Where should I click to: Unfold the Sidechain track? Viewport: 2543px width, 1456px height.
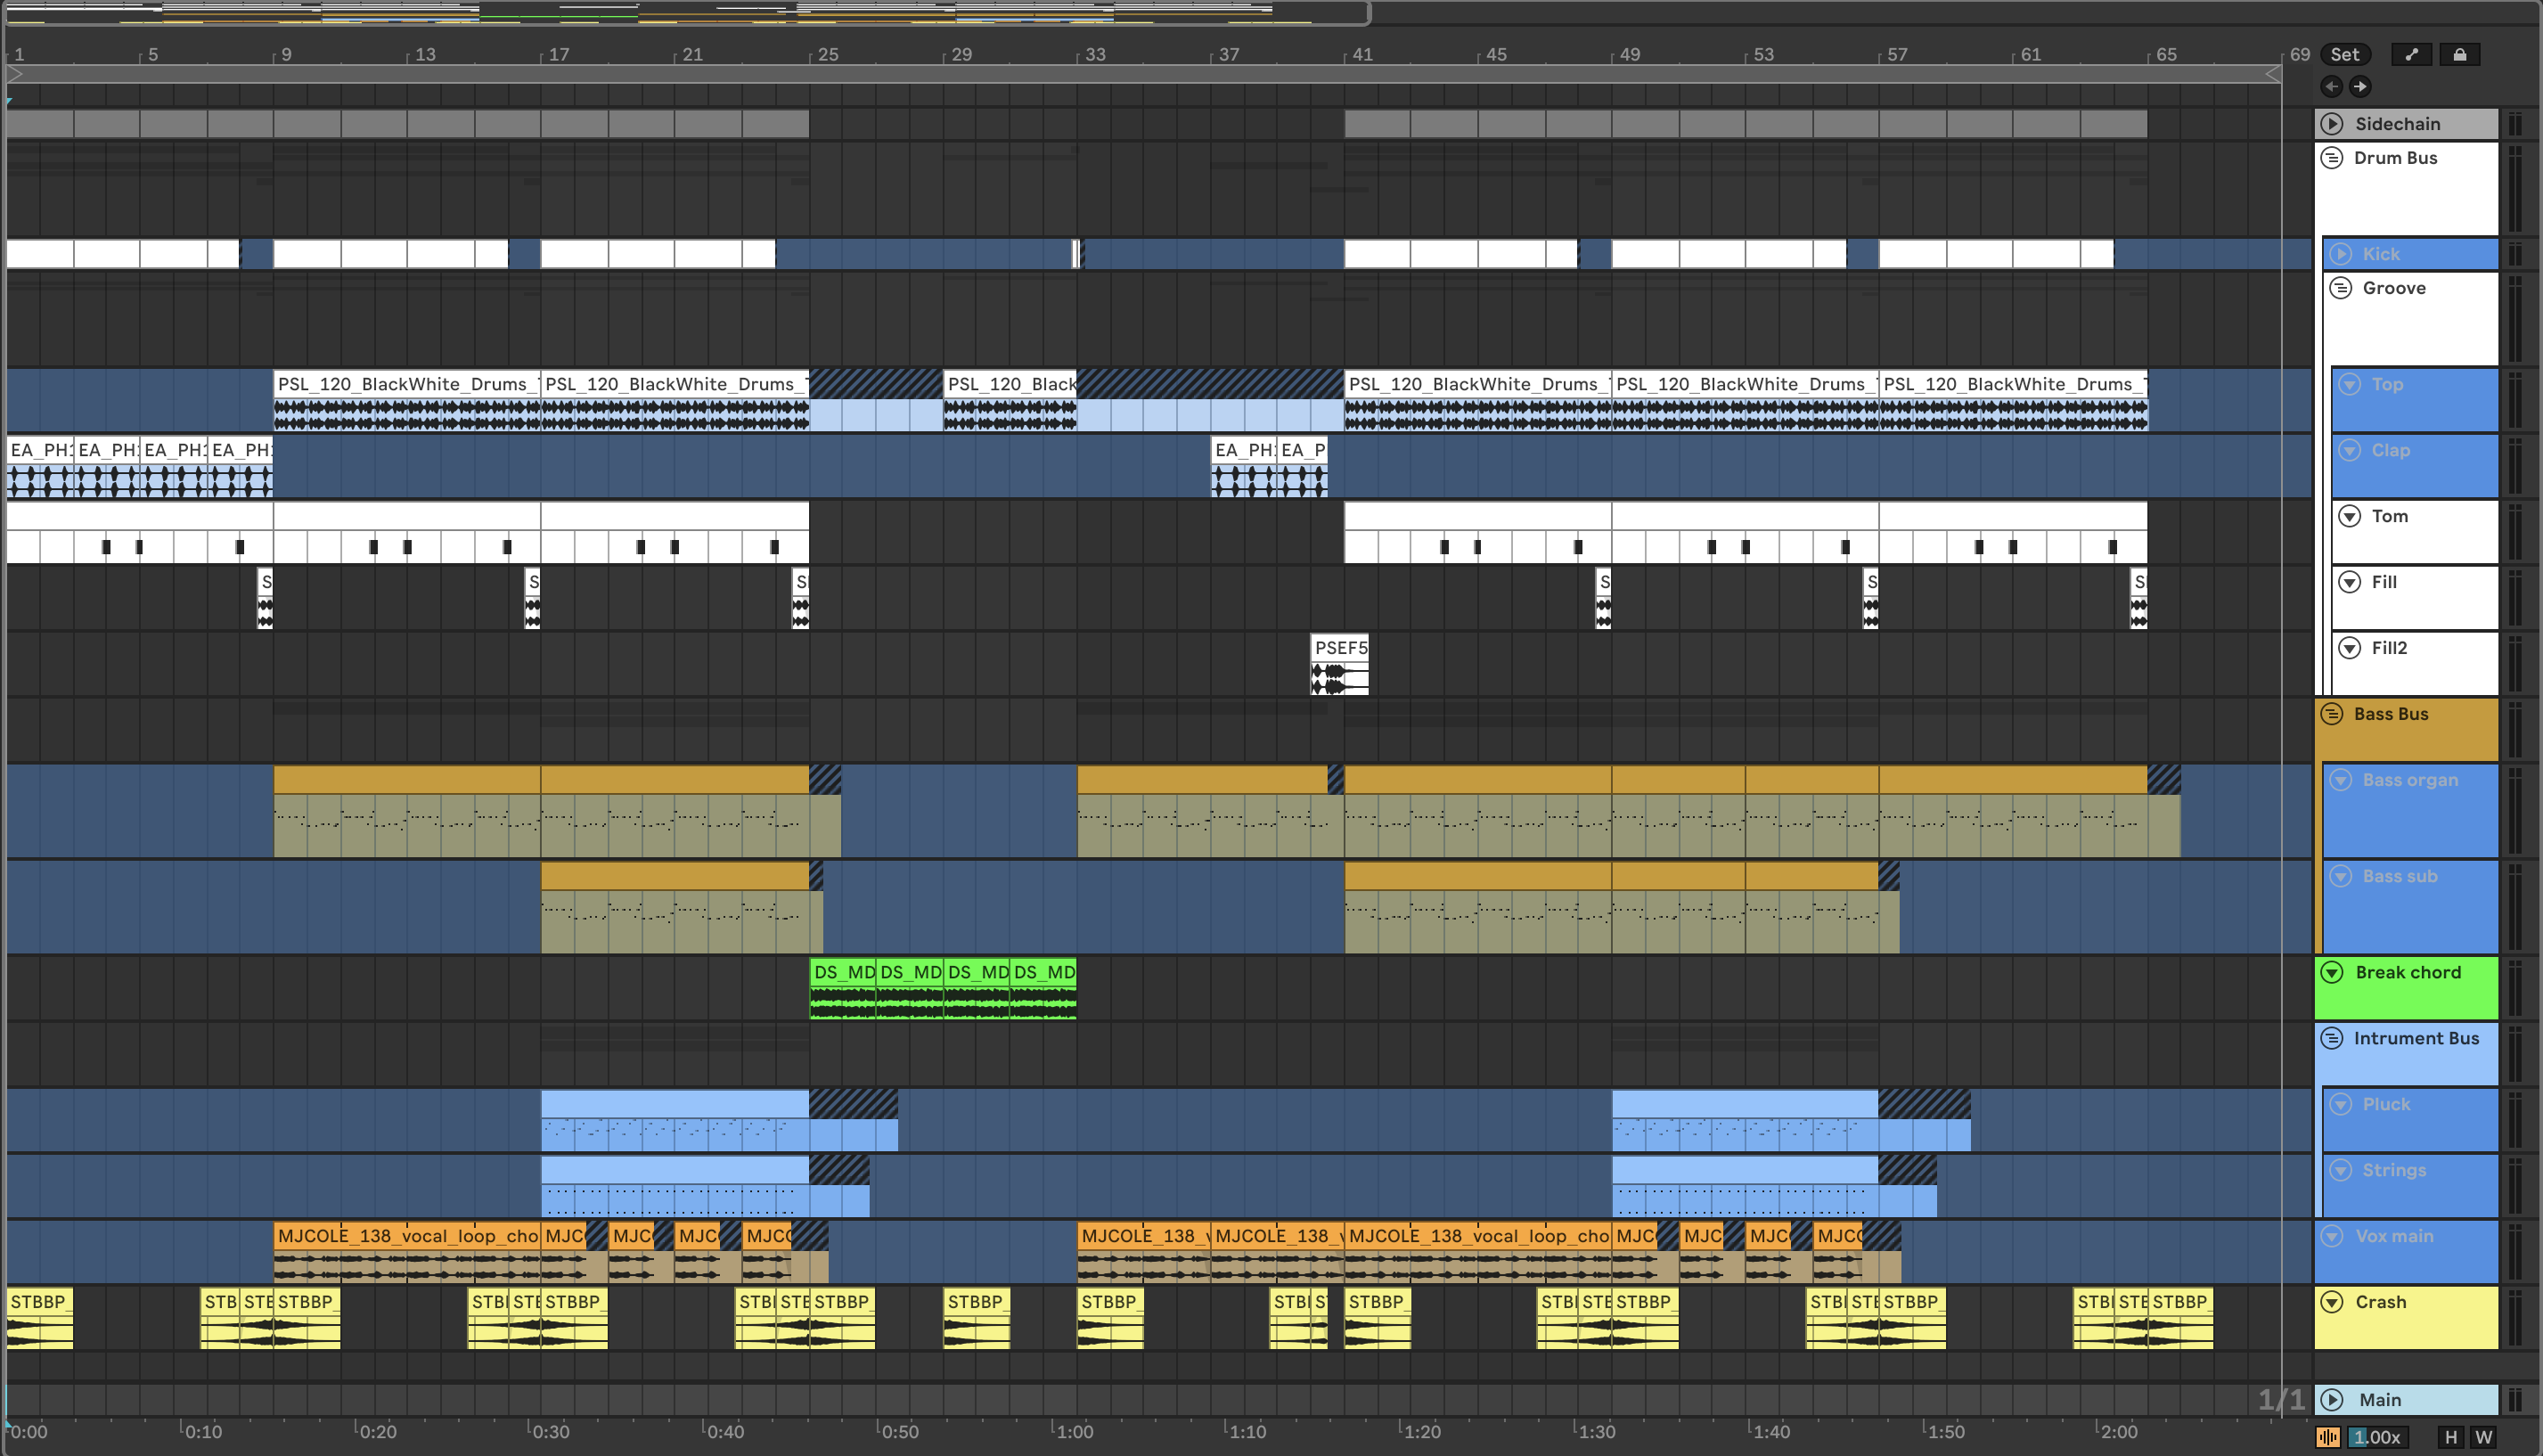2332,124
